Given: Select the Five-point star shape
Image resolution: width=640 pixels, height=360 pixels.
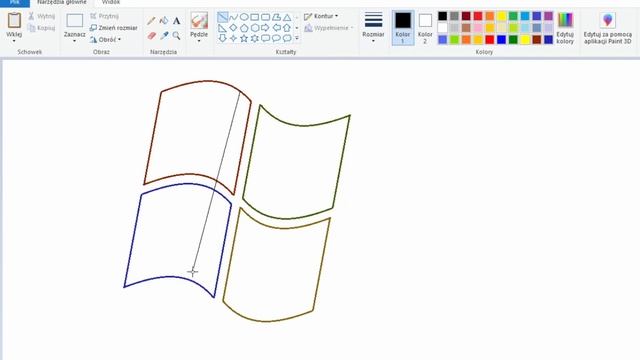Looking at the screenshot, I should (244, 38).
